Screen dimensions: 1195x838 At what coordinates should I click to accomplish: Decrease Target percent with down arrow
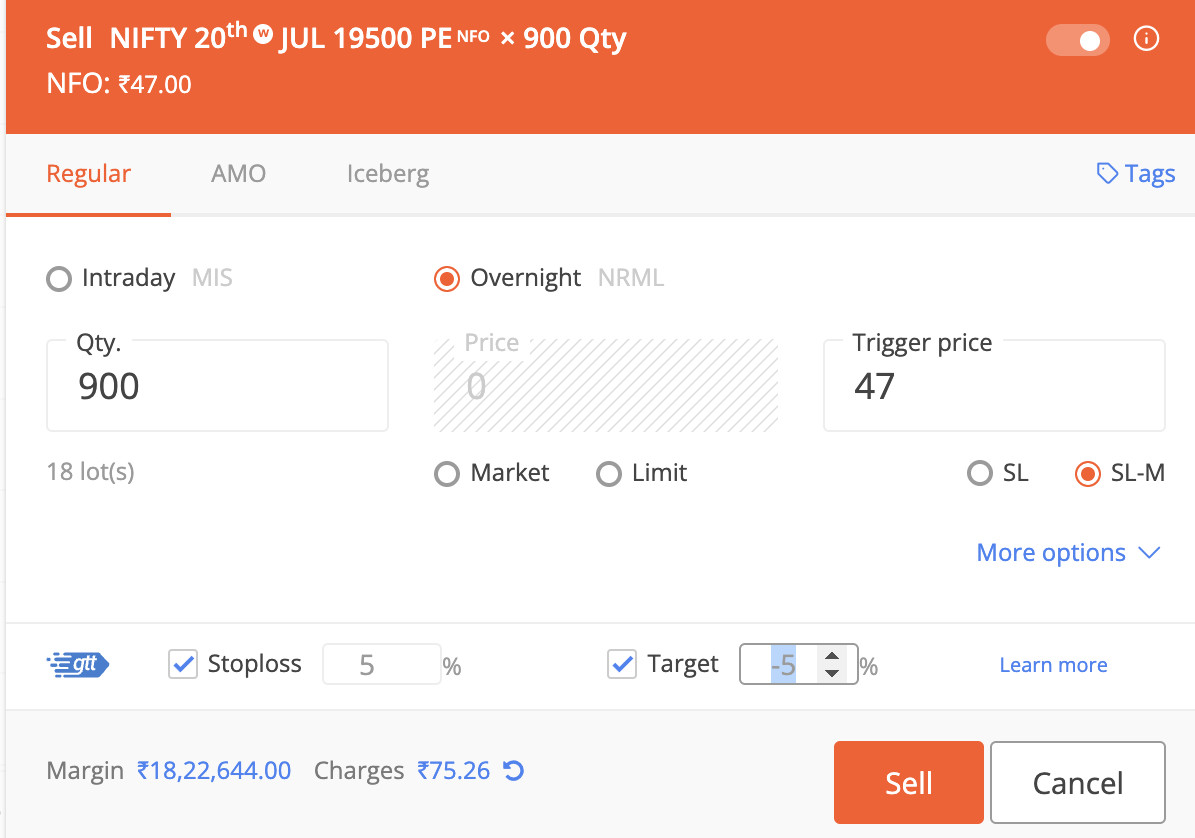832,673
